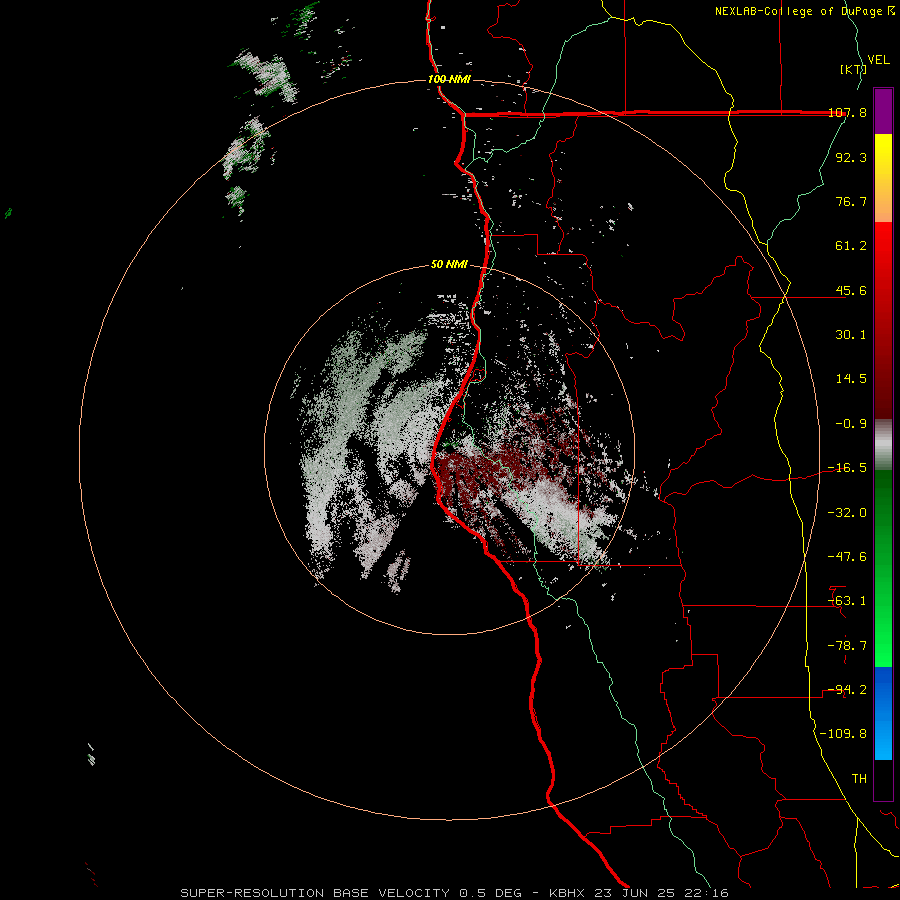
Task: Select the 107.8 value on the velocity scale
Action: click(848, 112)
